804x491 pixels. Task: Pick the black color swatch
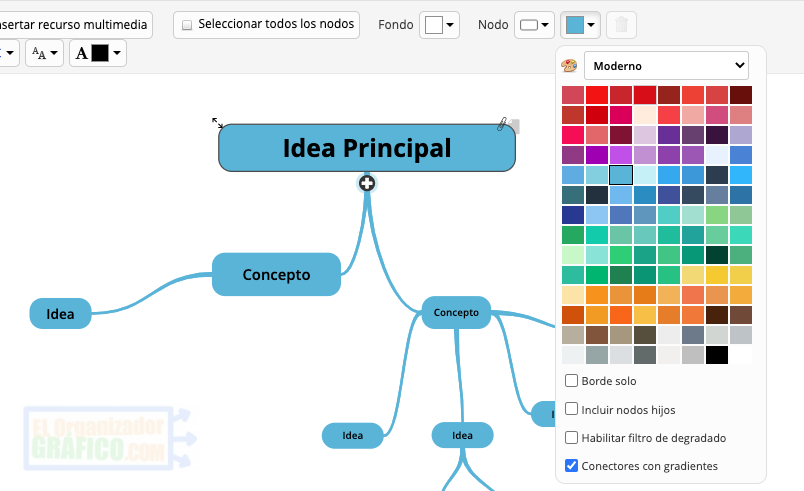point(716,354)
